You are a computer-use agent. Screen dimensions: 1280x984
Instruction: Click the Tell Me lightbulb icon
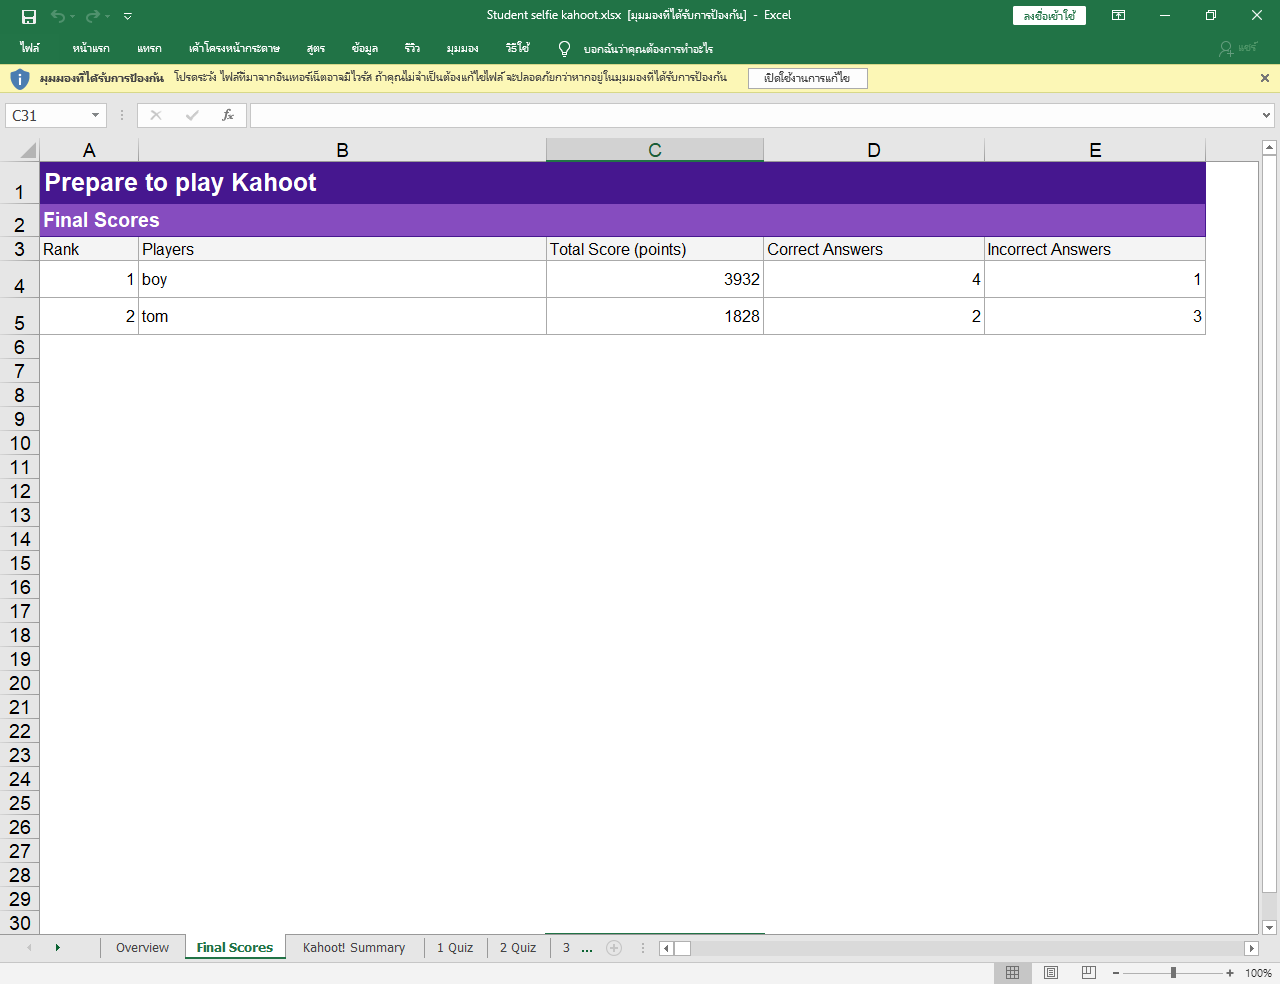[x=564, y=48]
